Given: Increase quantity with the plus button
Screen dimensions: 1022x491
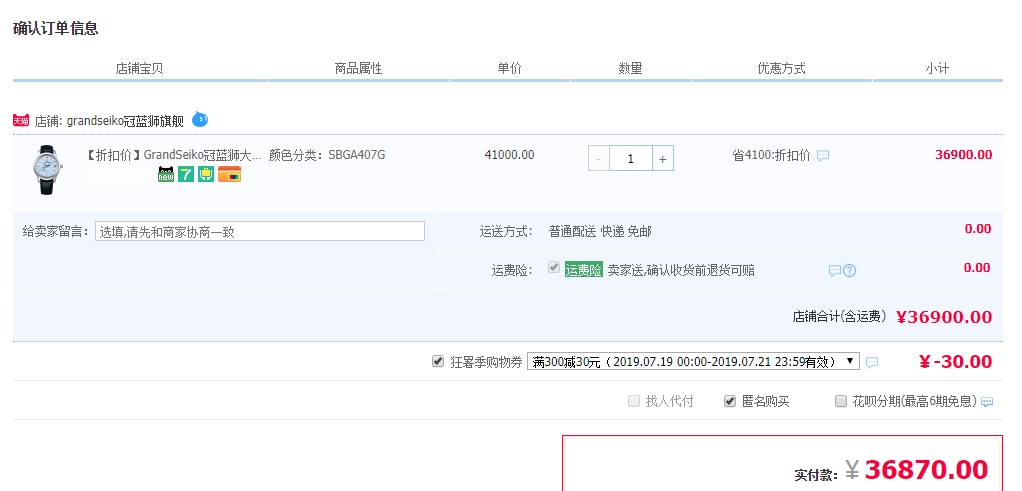Looking at the screenshot, I should (663, 158).
